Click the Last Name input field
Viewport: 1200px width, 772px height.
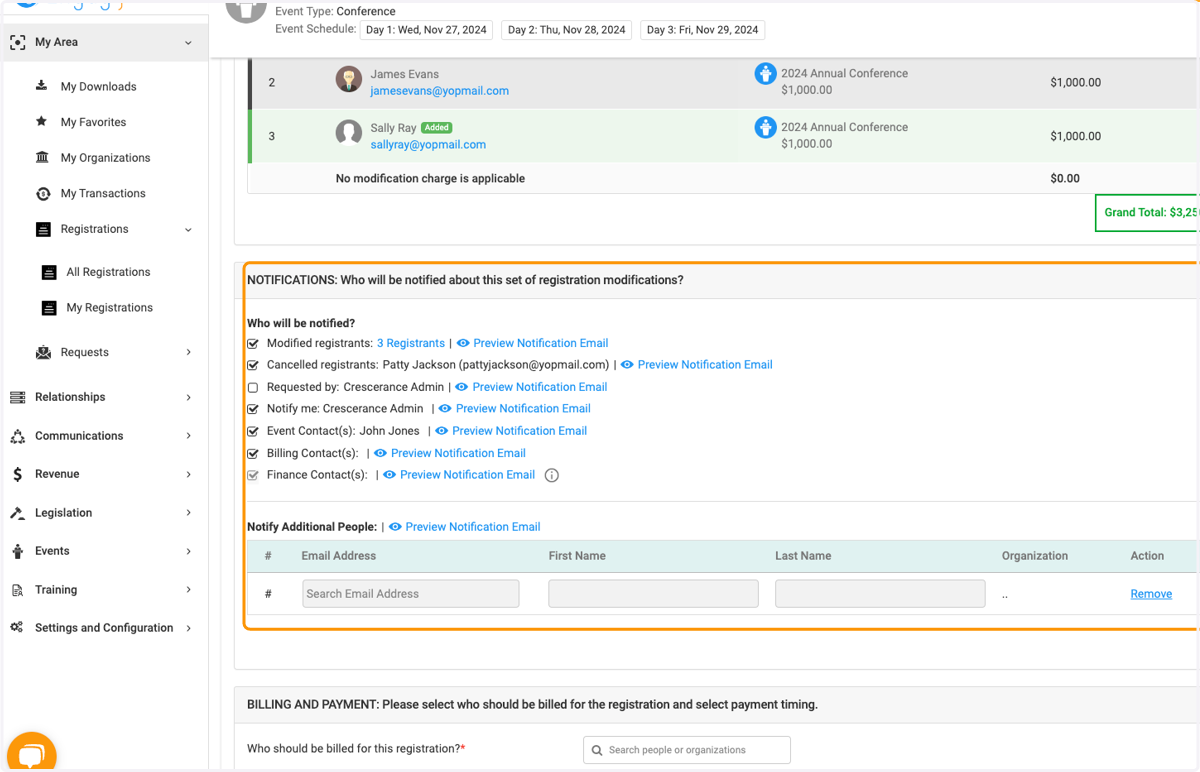click(x=880, y=594)
